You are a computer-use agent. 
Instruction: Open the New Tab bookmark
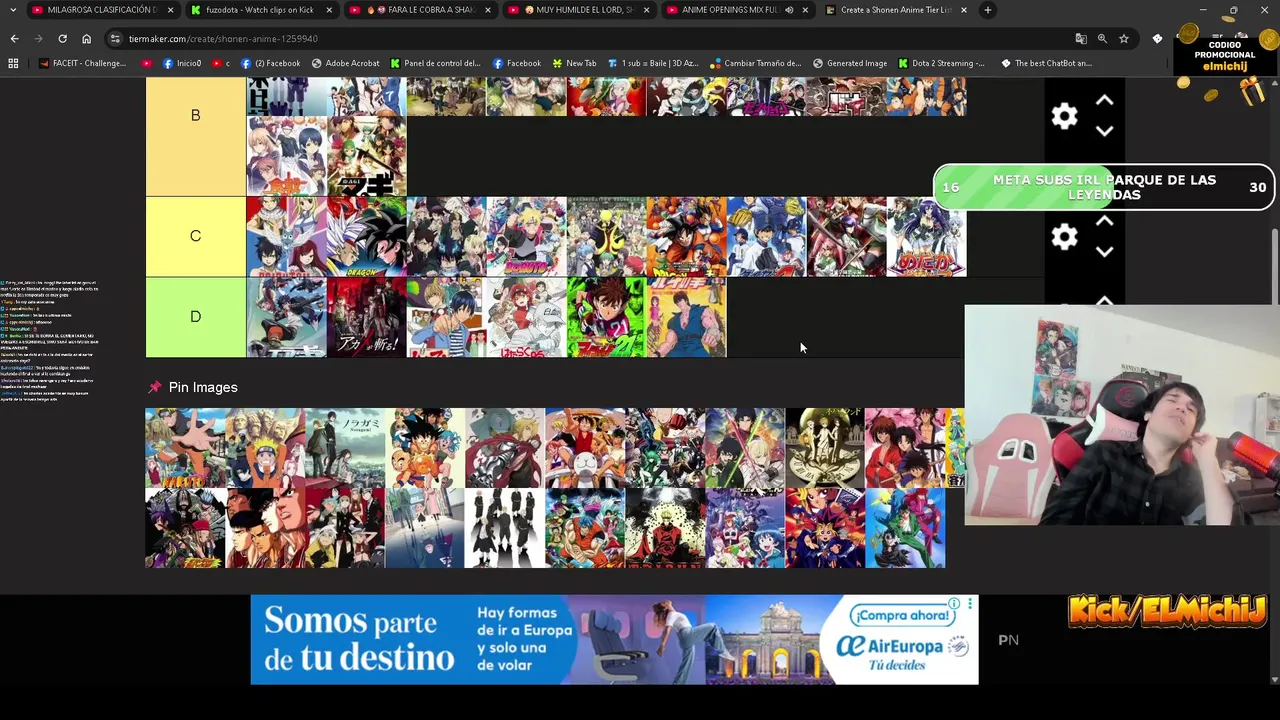coord(574,63)
